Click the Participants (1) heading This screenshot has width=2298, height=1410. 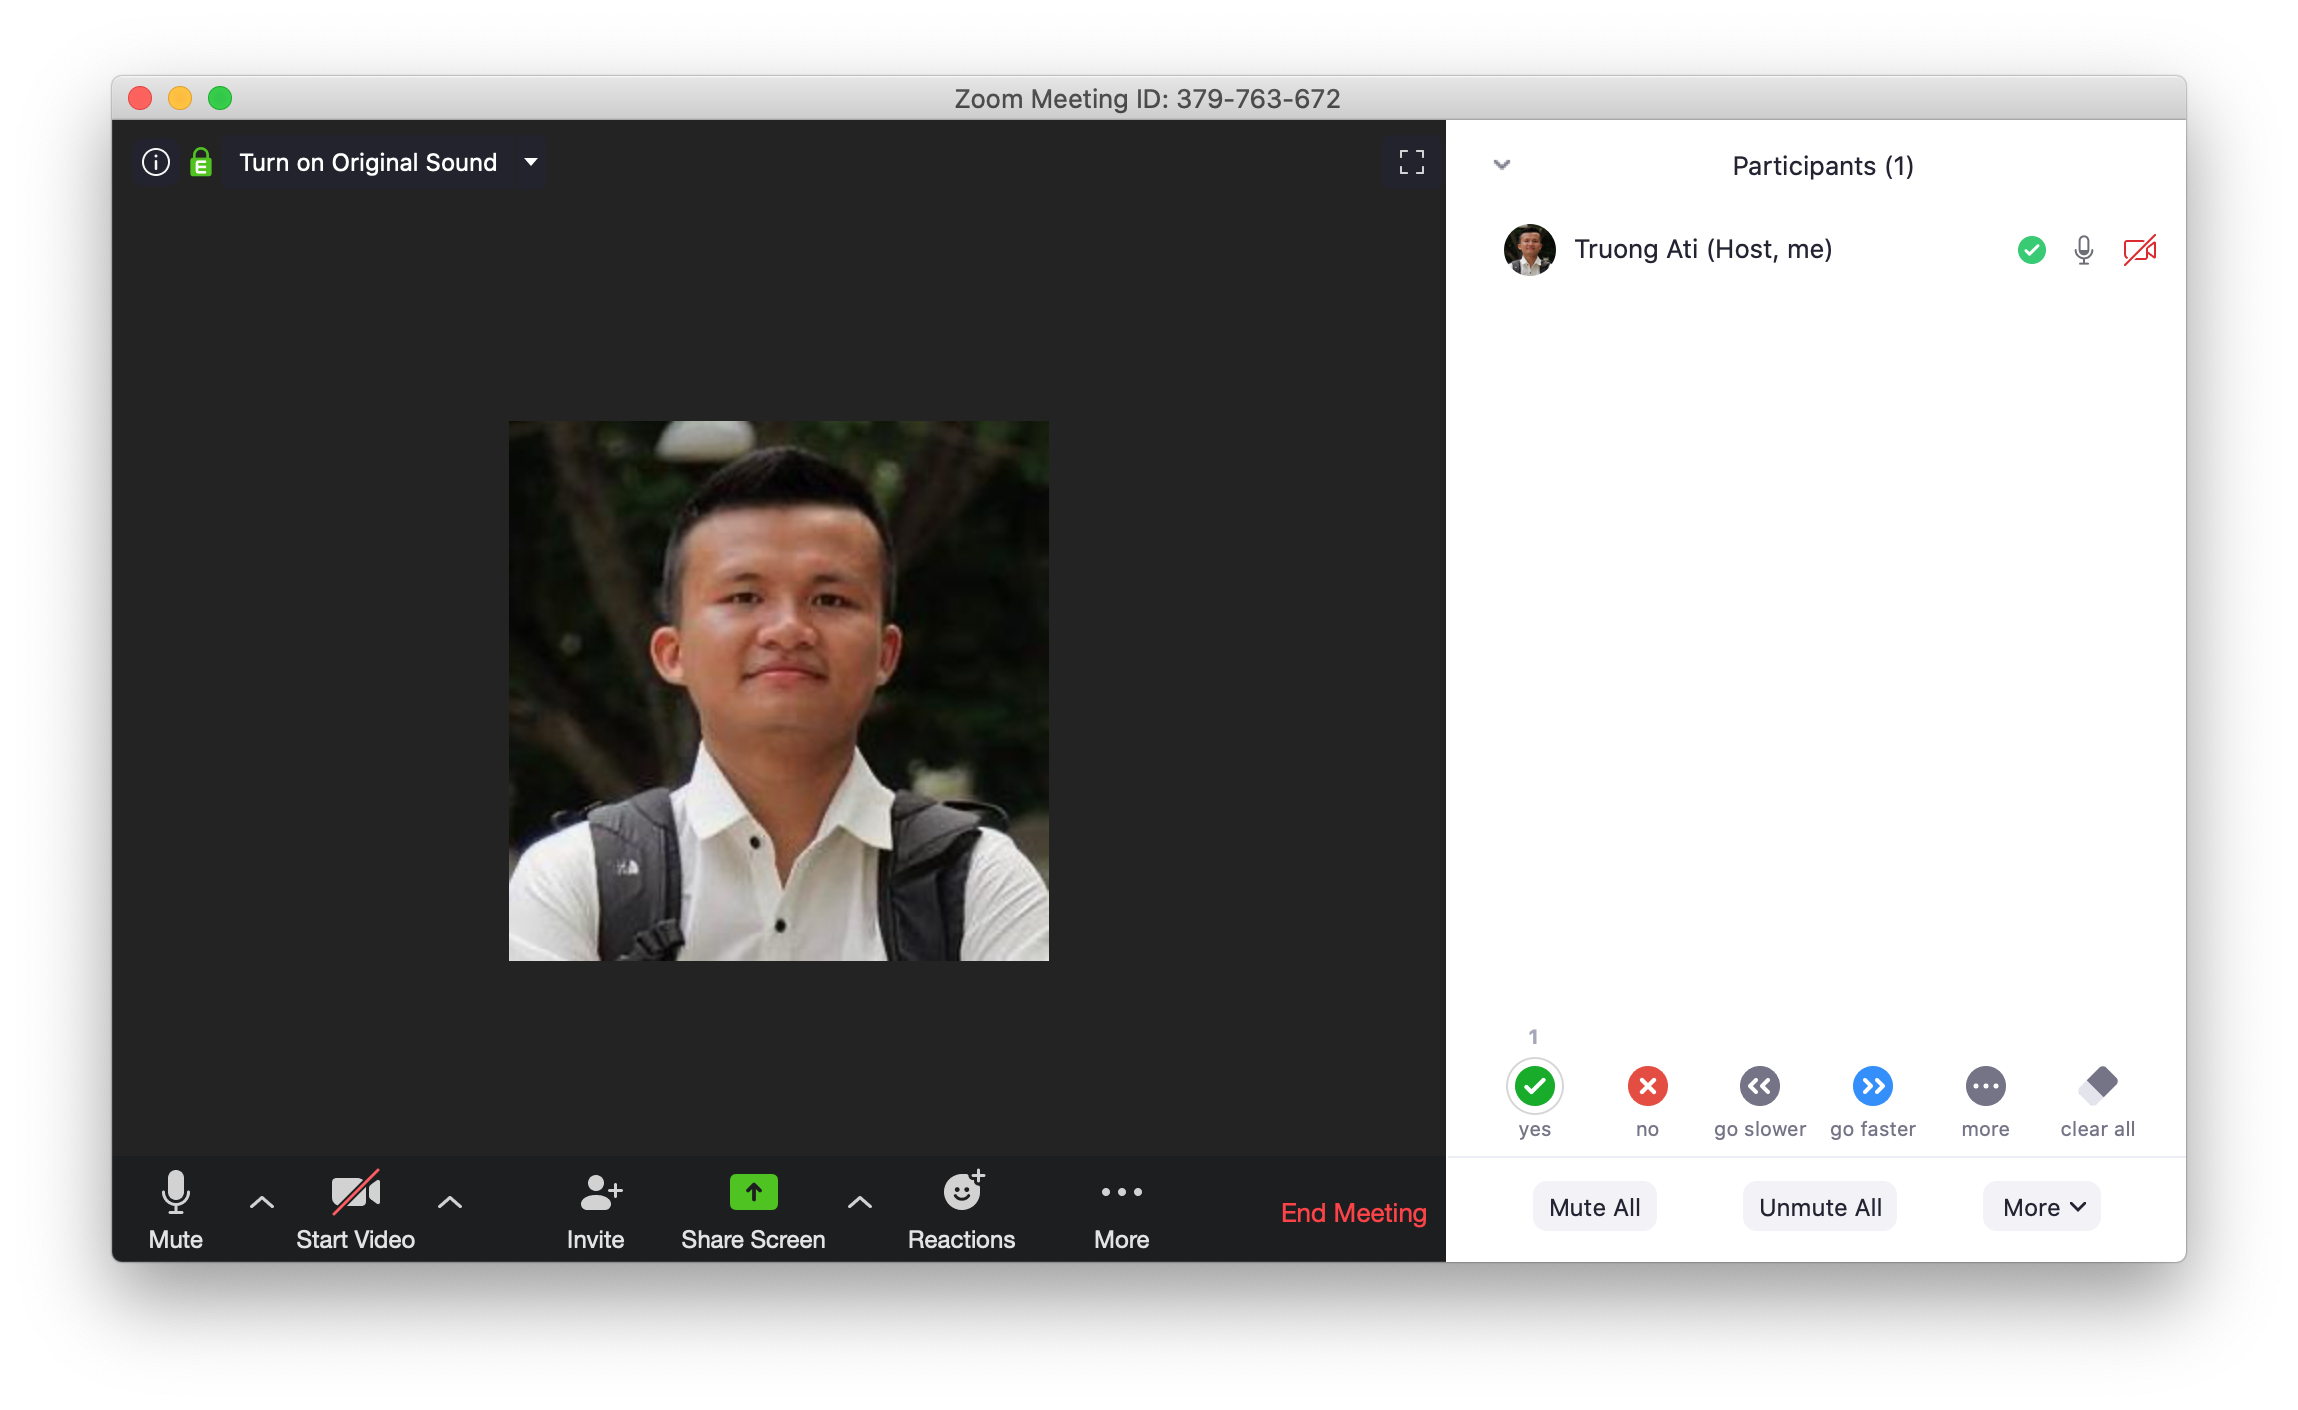(x=1823, y=166)
